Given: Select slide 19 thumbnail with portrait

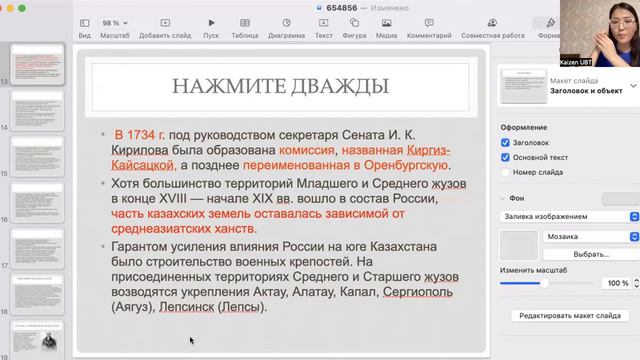Looking at the screenshot, I should 37,339.
